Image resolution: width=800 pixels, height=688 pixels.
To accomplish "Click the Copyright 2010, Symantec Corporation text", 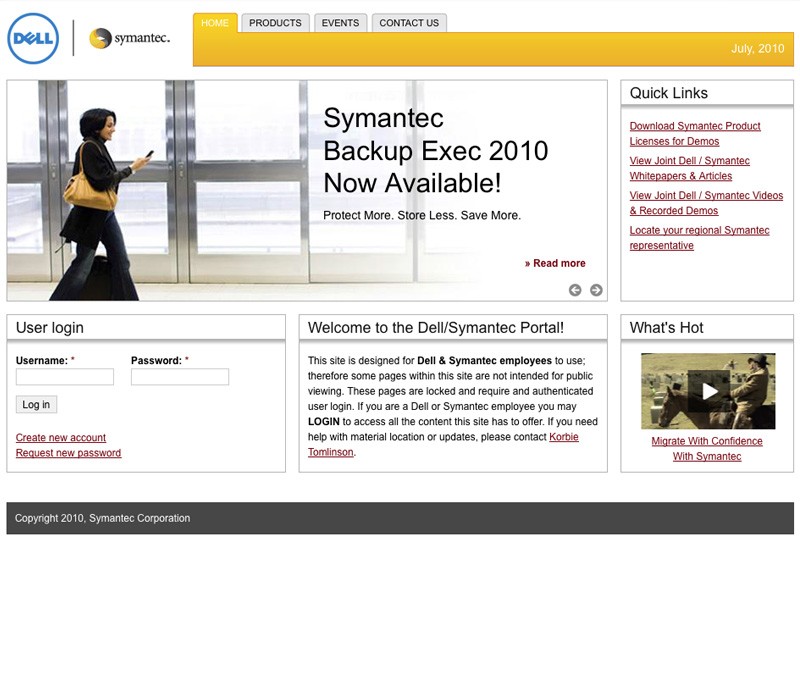I will pos(103,518).
